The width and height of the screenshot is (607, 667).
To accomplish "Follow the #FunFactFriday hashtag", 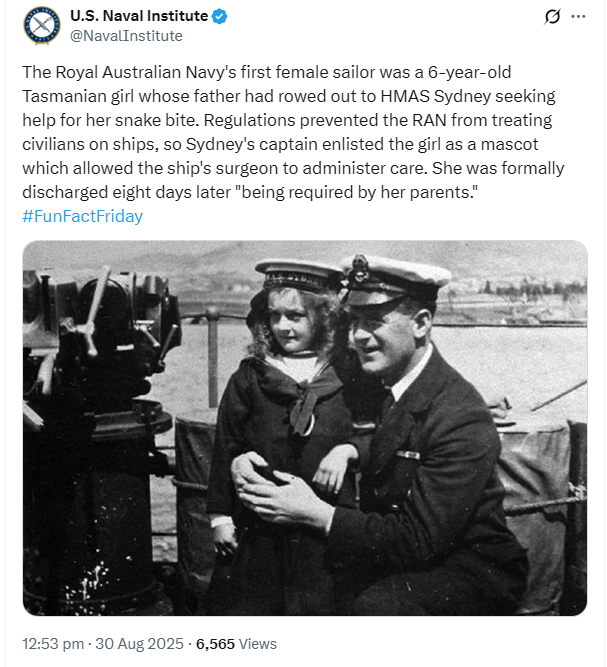I will coord(83,216).
